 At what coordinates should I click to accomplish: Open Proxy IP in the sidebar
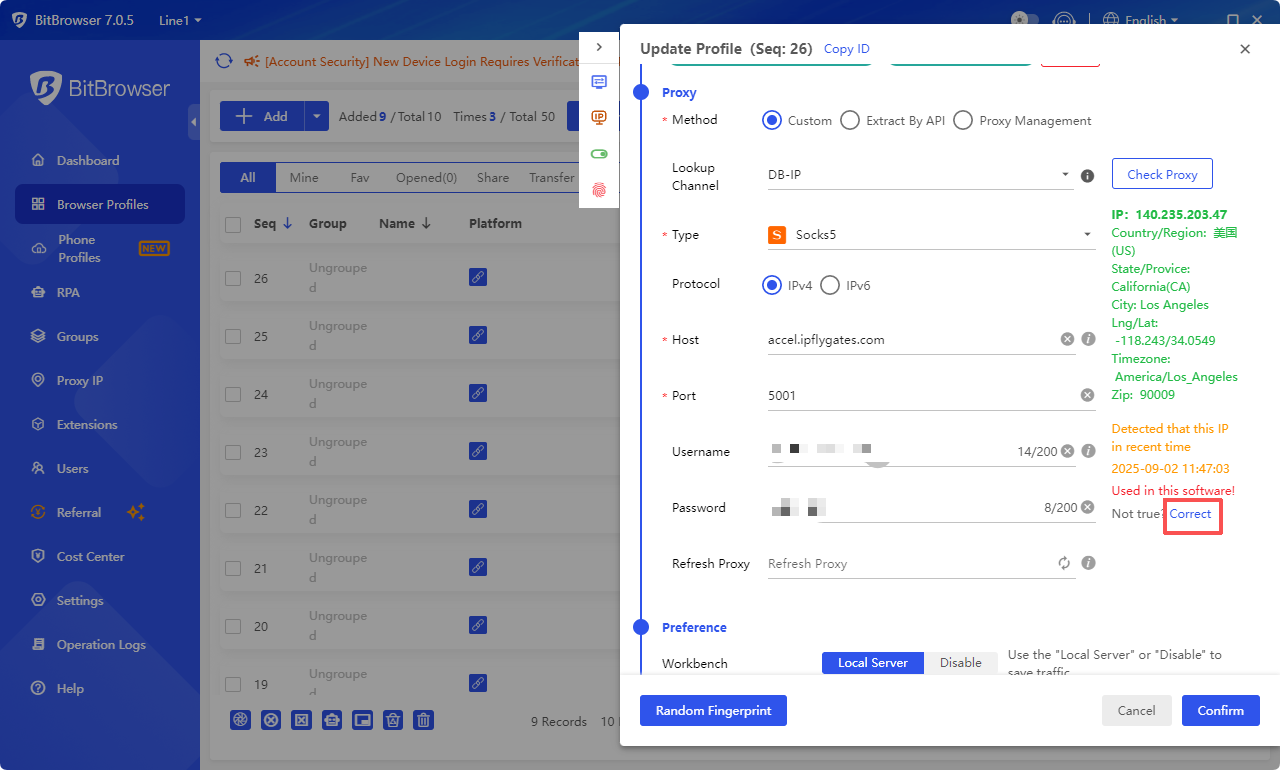[79, 380]
